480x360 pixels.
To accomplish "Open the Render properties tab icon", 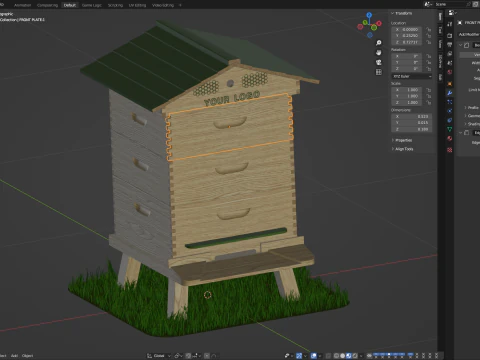I will [x=450, y=35].
